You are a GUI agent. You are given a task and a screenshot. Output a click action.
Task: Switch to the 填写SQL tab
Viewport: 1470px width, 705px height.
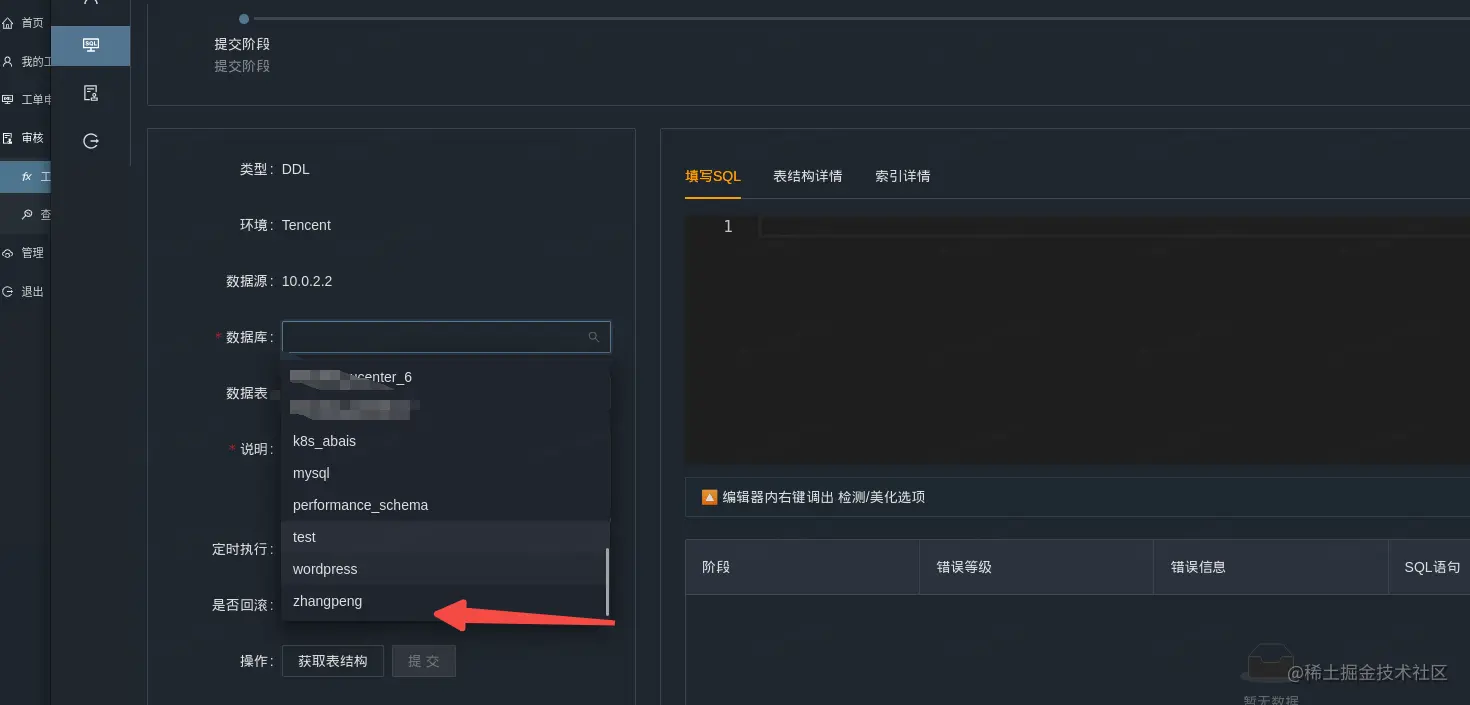[713, 176]
